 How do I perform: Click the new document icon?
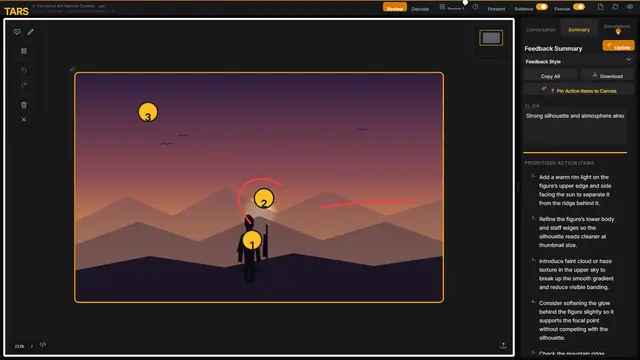coord(600,7)
